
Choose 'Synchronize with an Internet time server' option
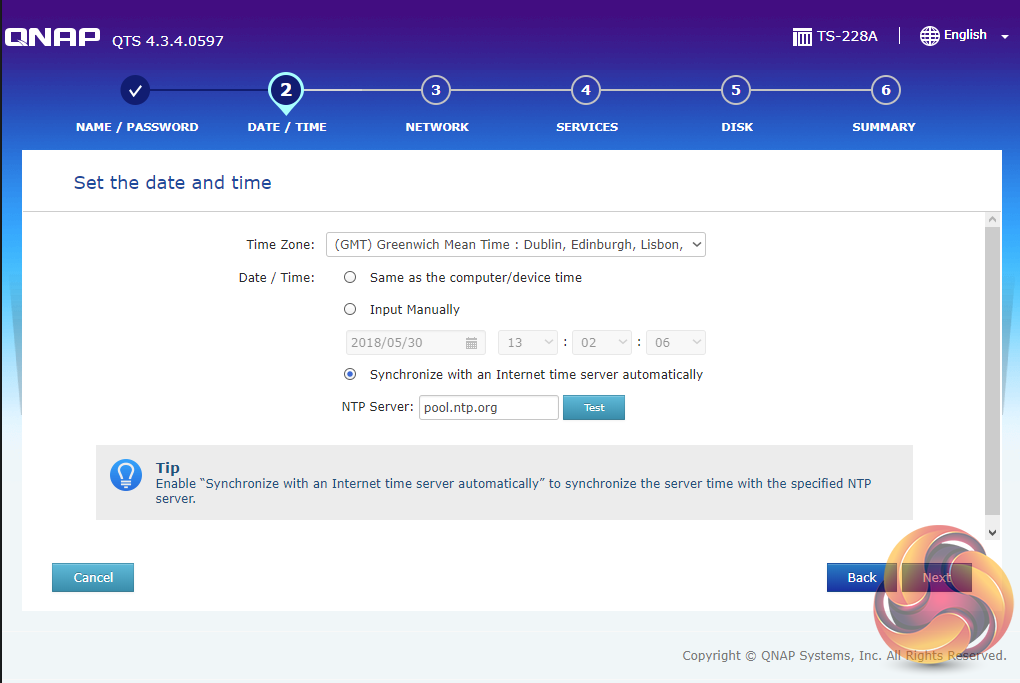350,374
